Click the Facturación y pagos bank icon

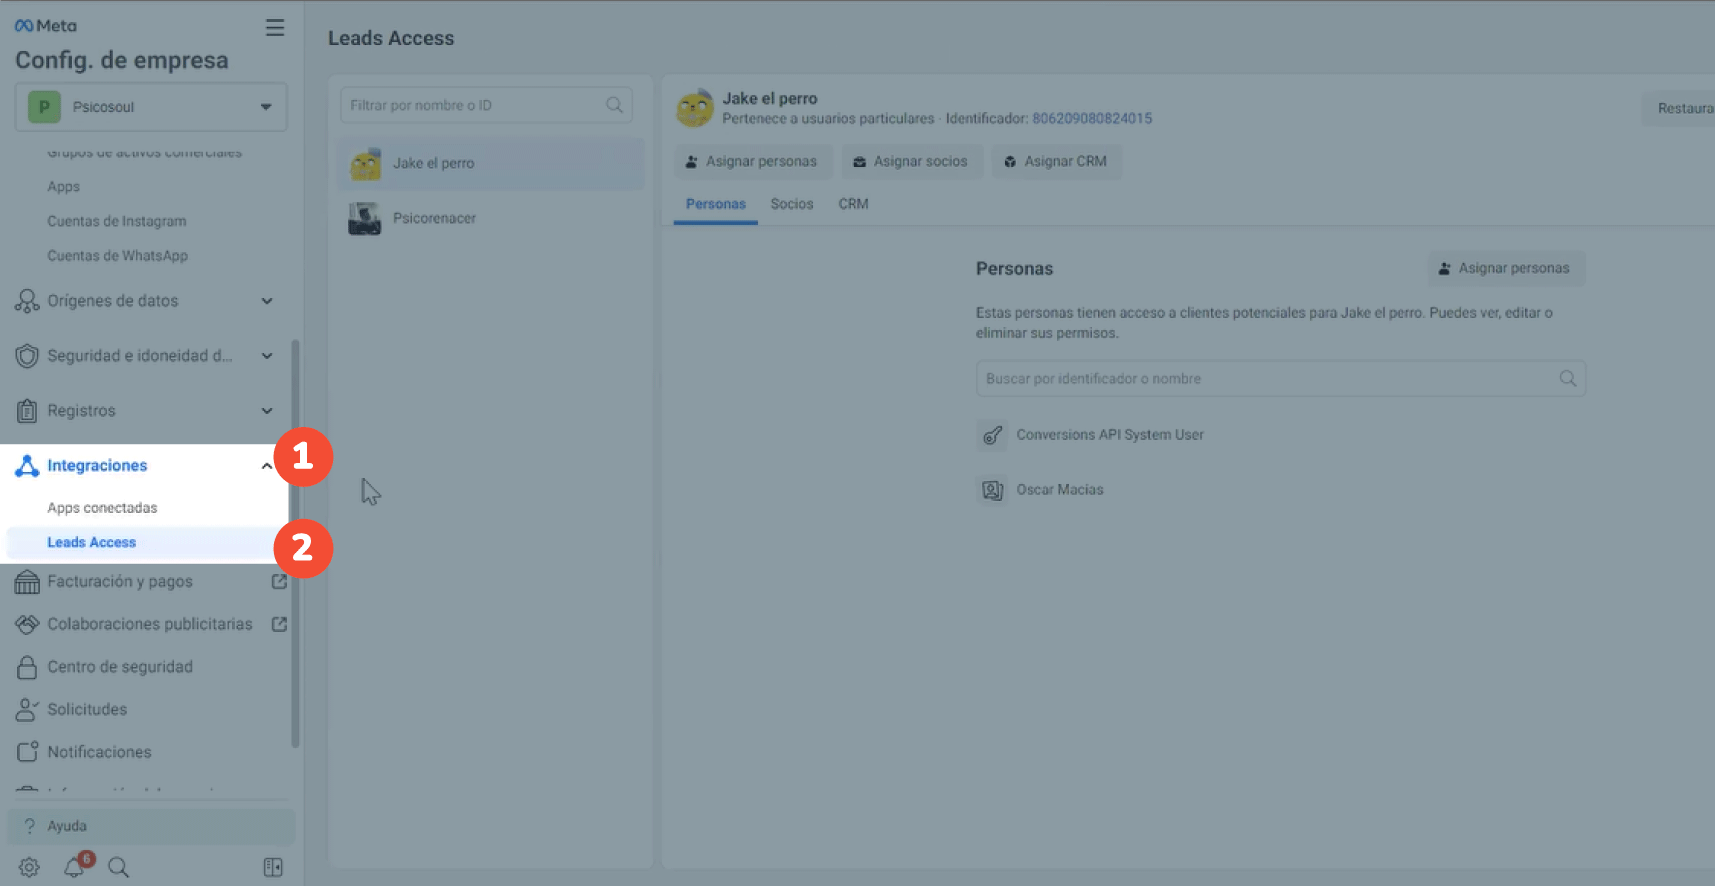(x=27, y=582)
